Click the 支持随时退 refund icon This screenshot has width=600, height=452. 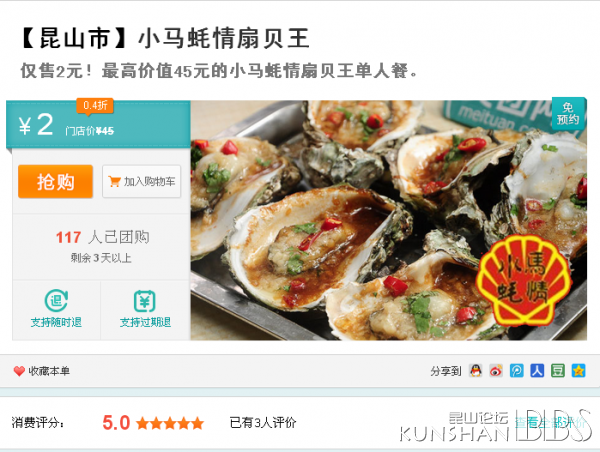56,301
